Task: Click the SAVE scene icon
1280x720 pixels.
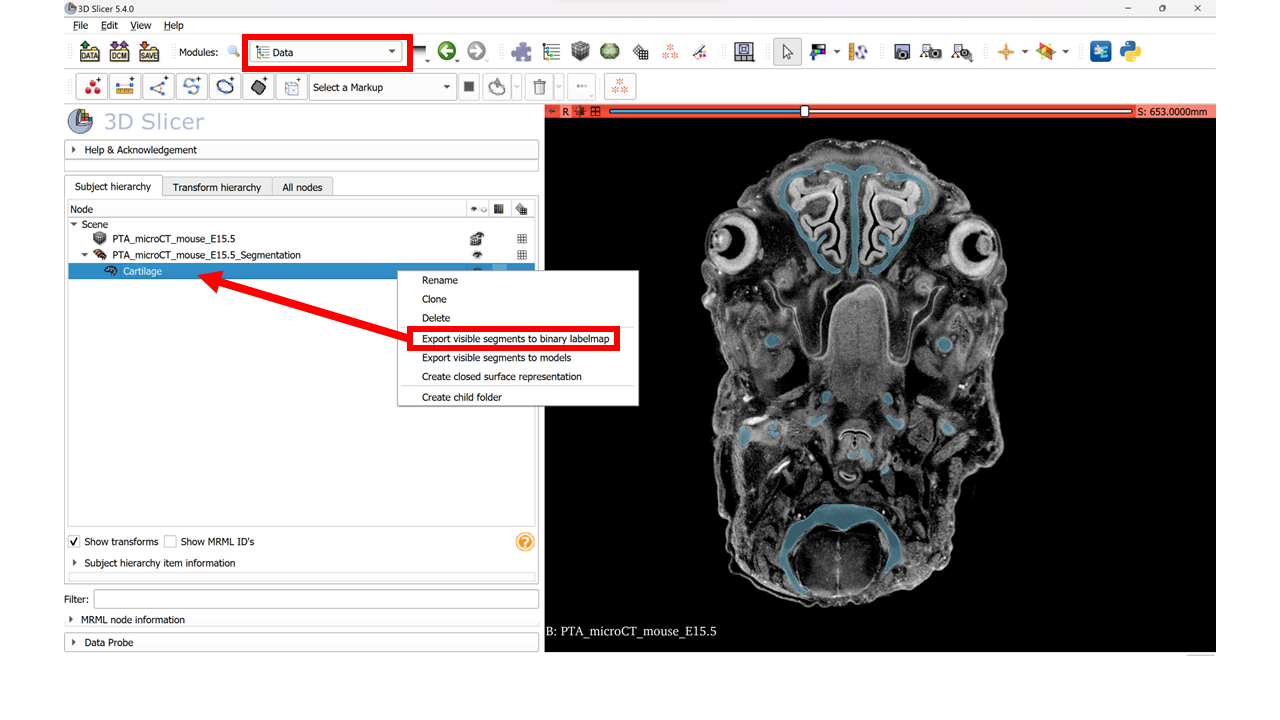Action: [149, 52]
